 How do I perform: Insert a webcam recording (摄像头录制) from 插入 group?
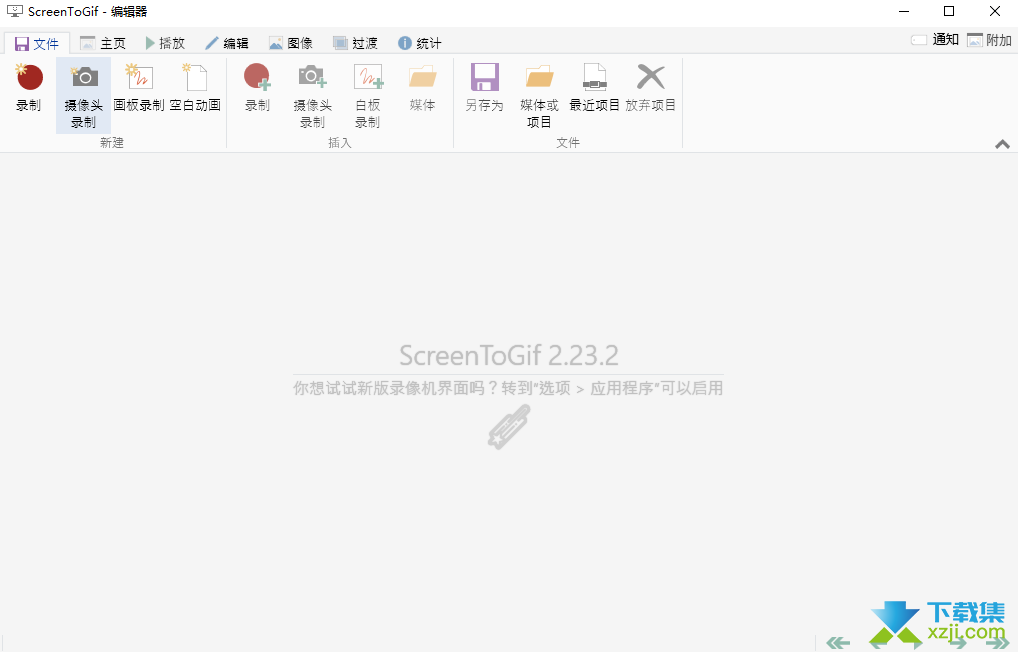[x=312, y=95]
